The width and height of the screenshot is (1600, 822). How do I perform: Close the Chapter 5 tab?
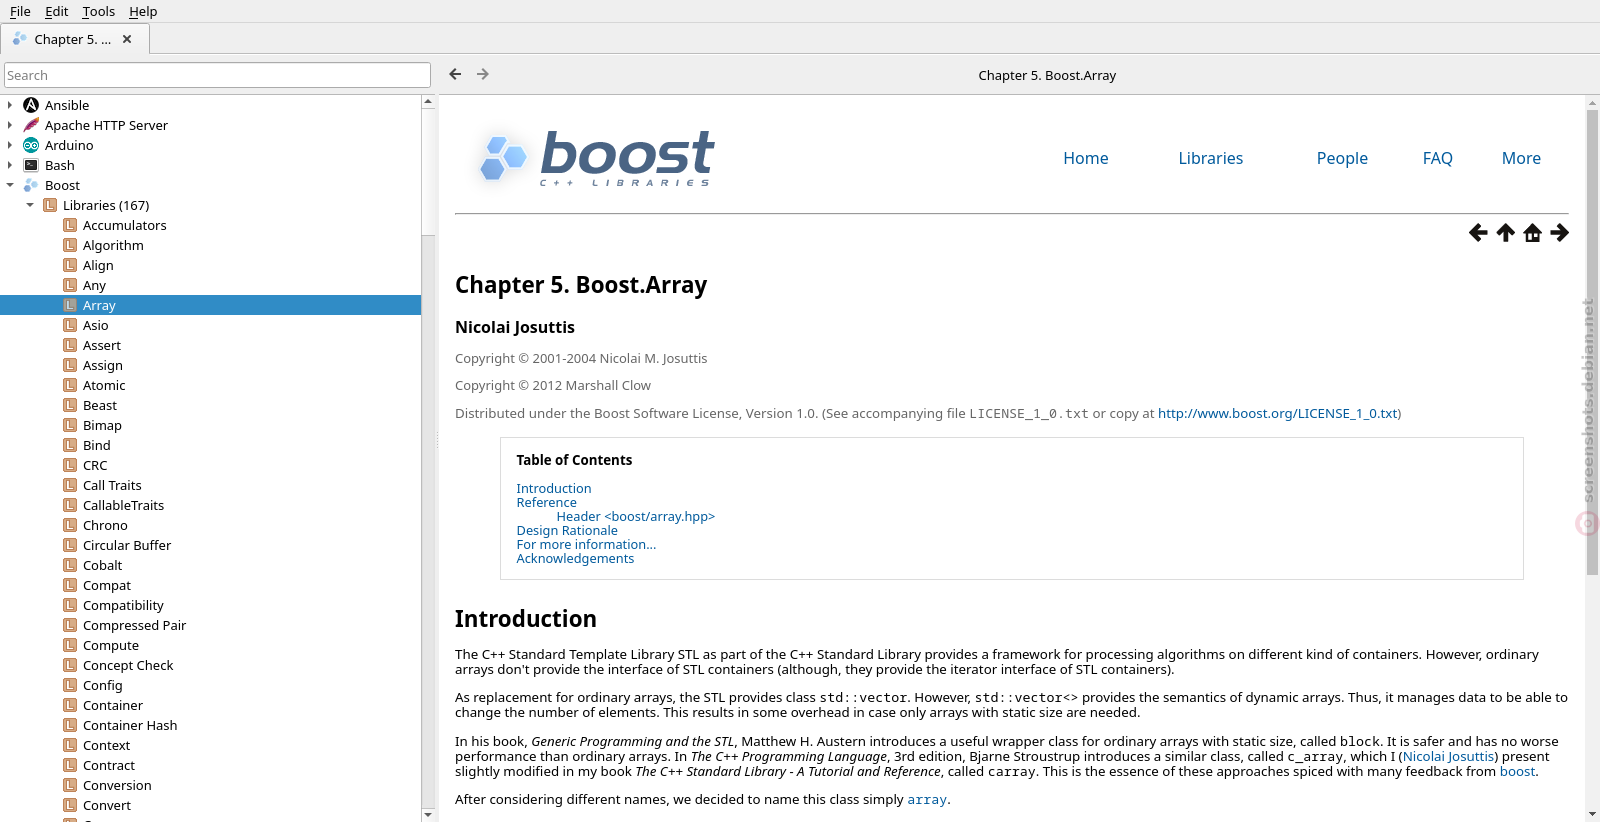[x=127, y=39]
